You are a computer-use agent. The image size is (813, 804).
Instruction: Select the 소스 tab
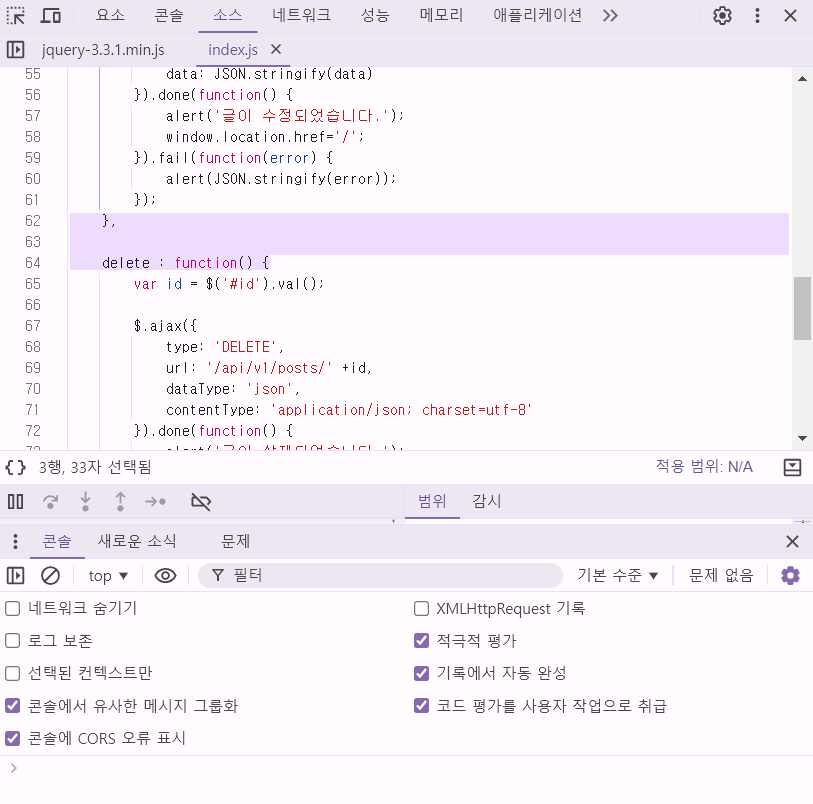pyautogui.click(x=228, y=16)
